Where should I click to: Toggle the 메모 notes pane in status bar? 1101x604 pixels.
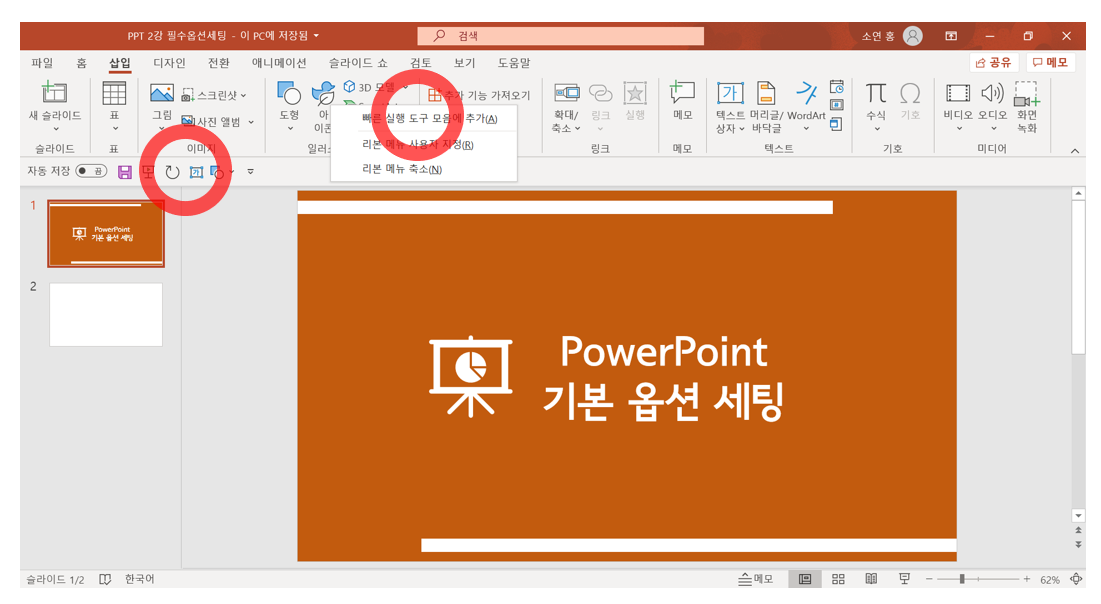(x=756, y=579)
